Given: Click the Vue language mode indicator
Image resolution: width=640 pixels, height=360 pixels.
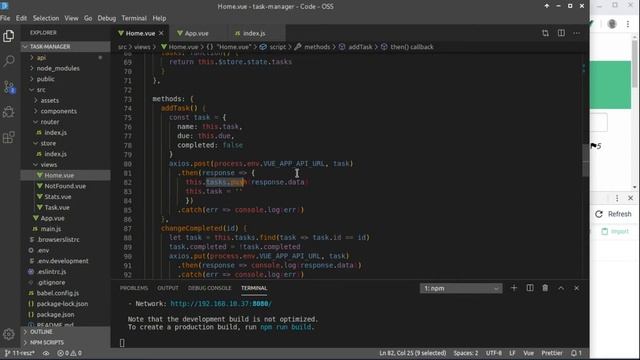Looking at the screenshot, I should tap(529, 353).
